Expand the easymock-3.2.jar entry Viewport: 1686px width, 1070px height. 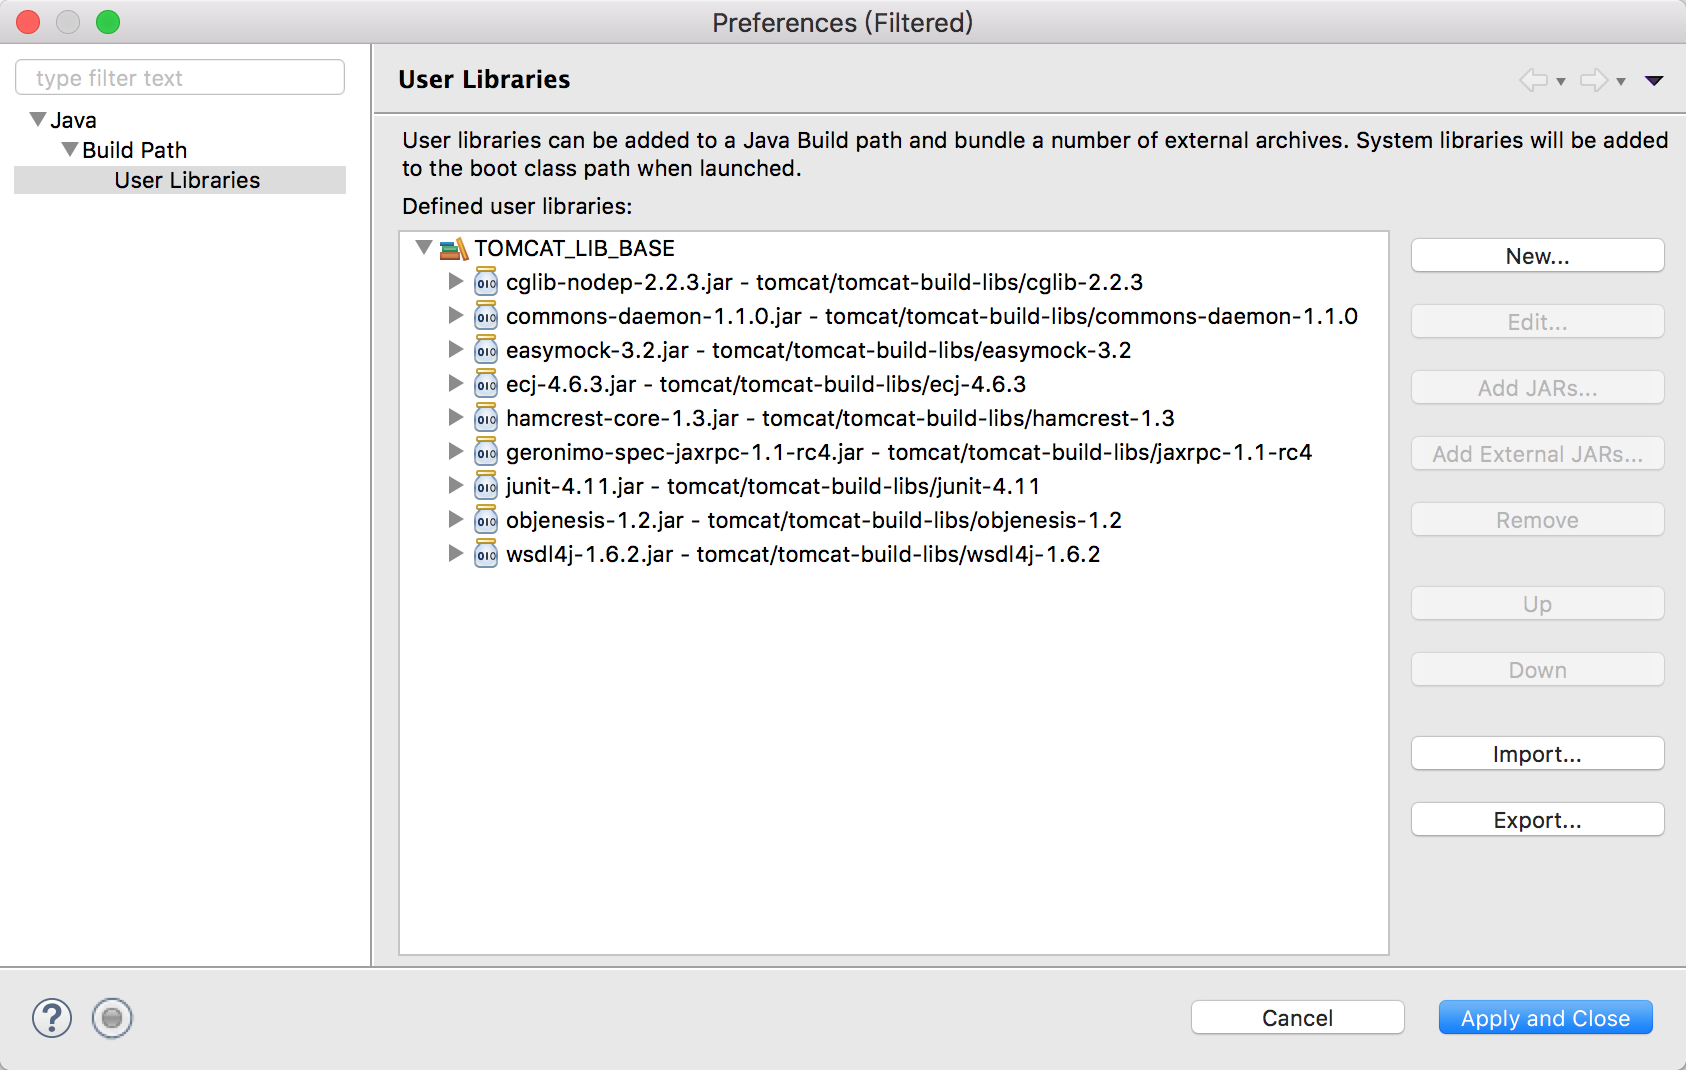[456, 349]
